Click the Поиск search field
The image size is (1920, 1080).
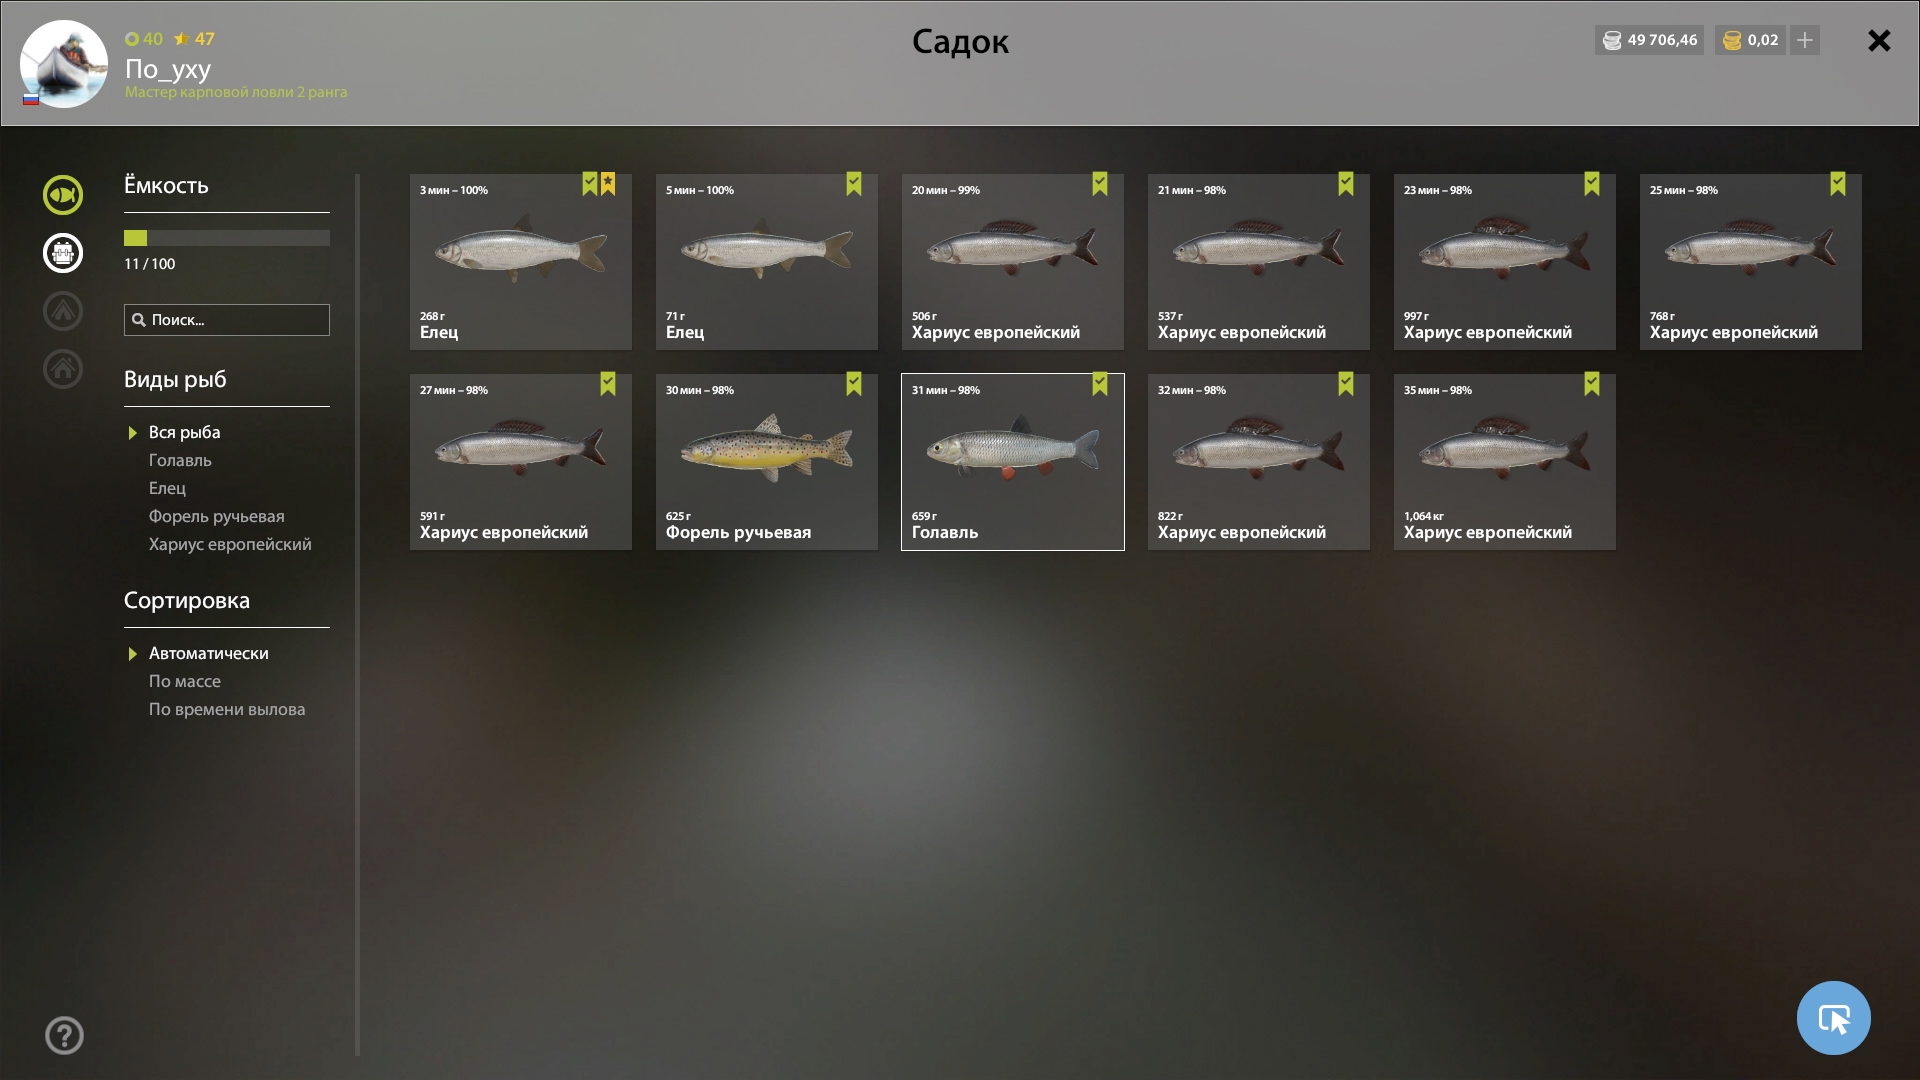click(227, 320)
